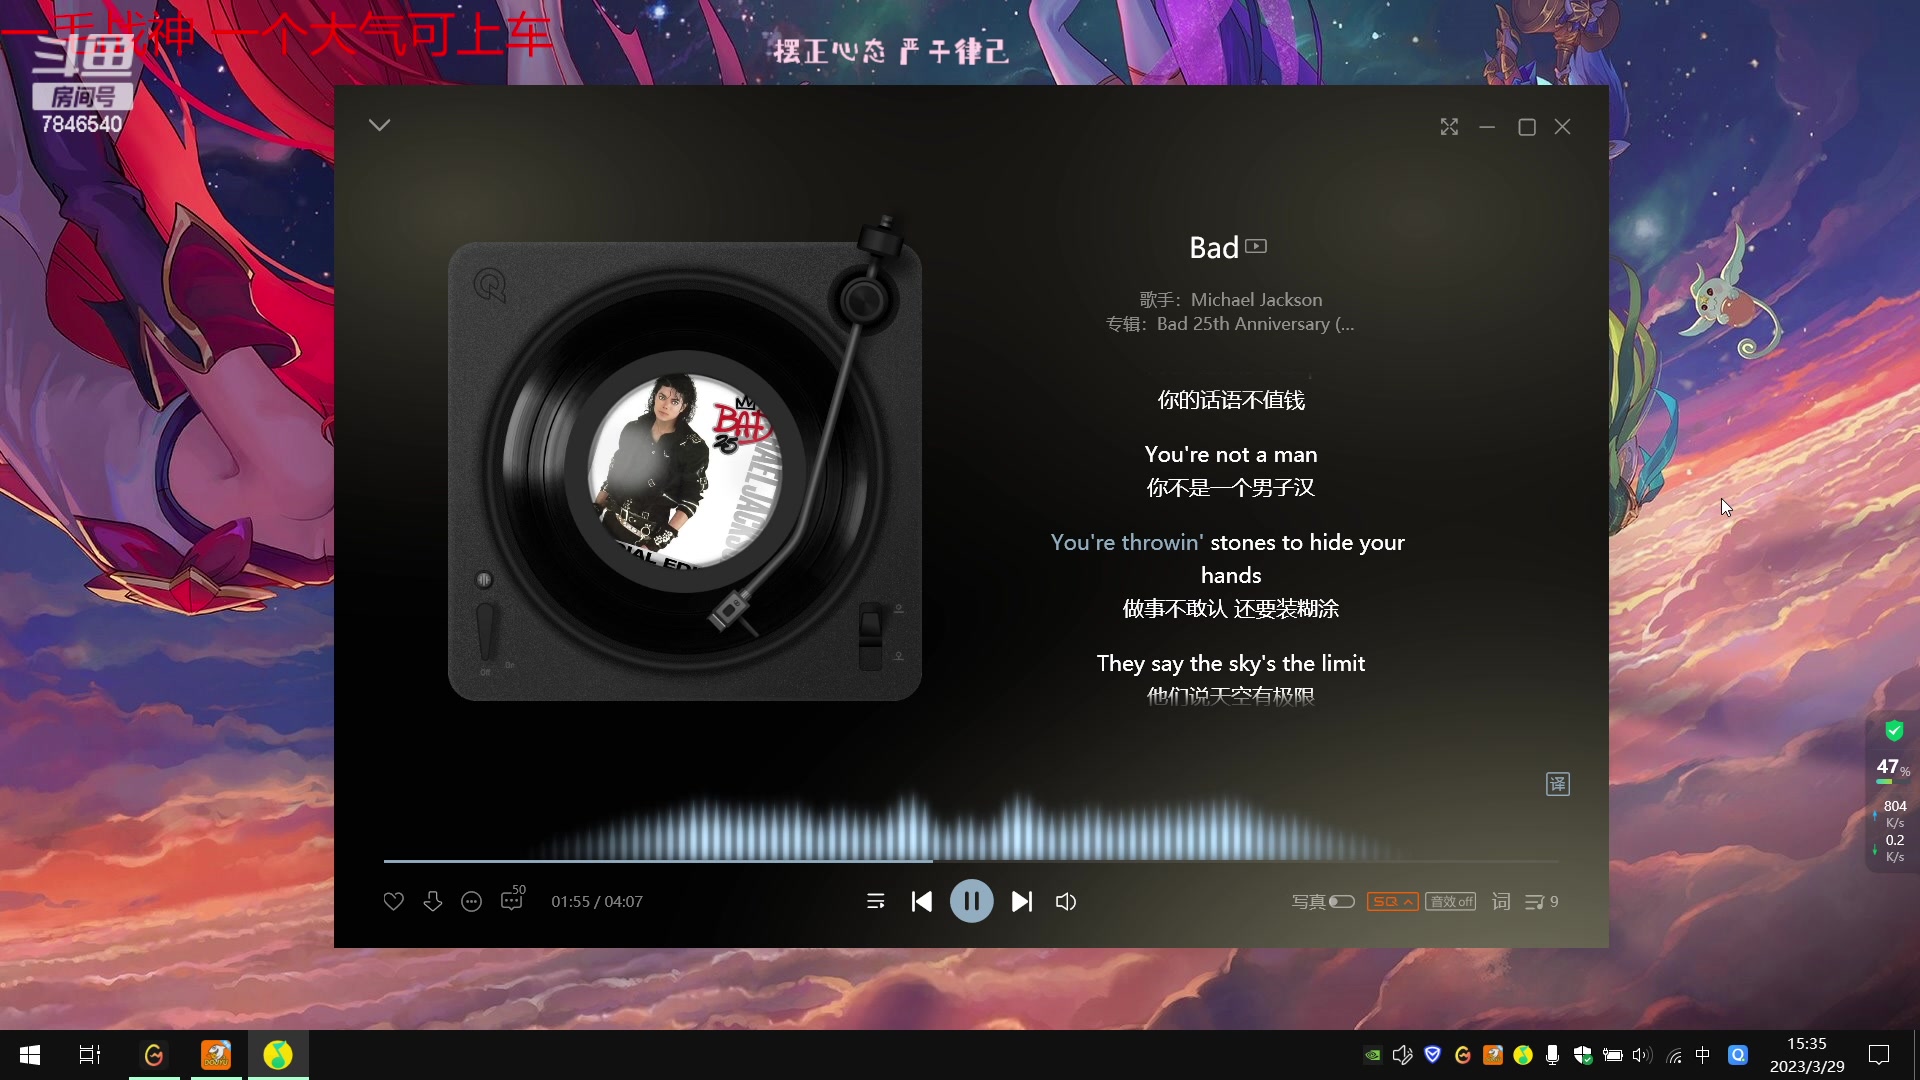This screenshot has height=1080, width=1920.
Task: Open Windows Task View
Action: [90, 1055]
